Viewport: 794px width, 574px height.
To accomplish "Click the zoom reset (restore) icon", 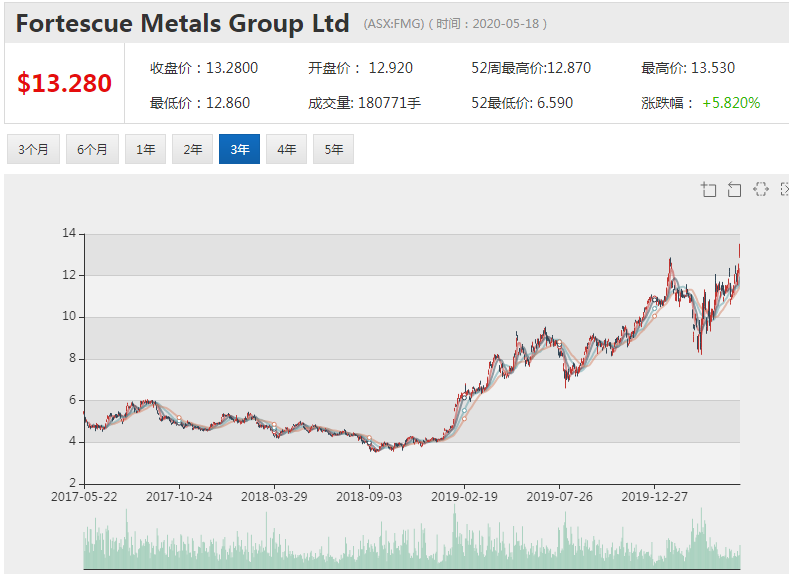I will [734, 190].
